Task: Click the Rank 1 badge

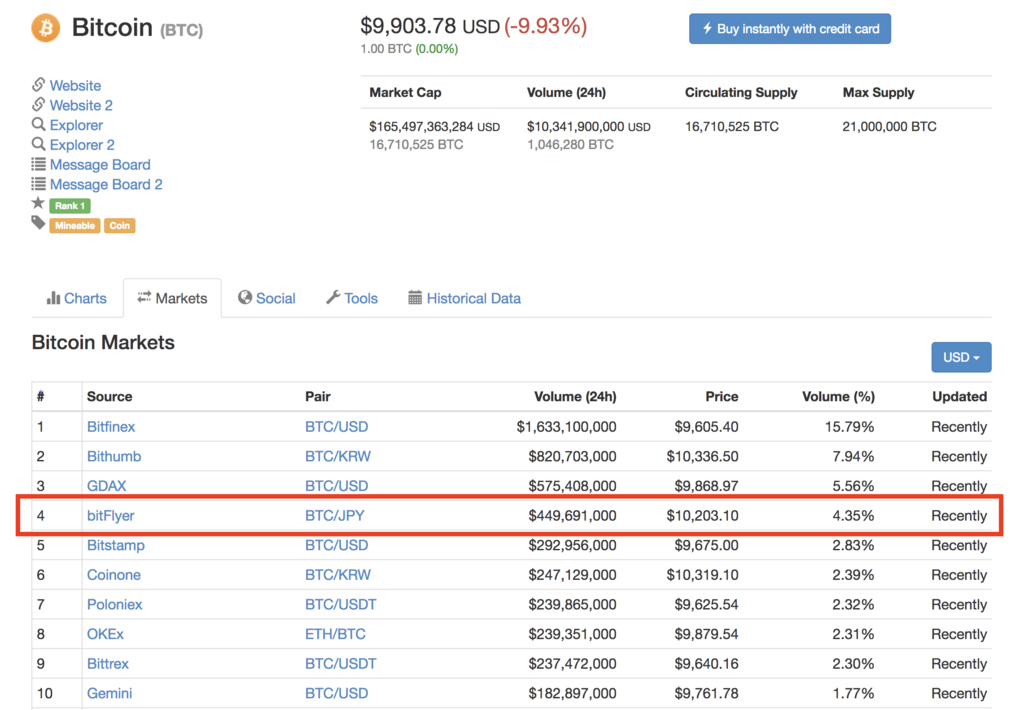Action: [70, 206]
